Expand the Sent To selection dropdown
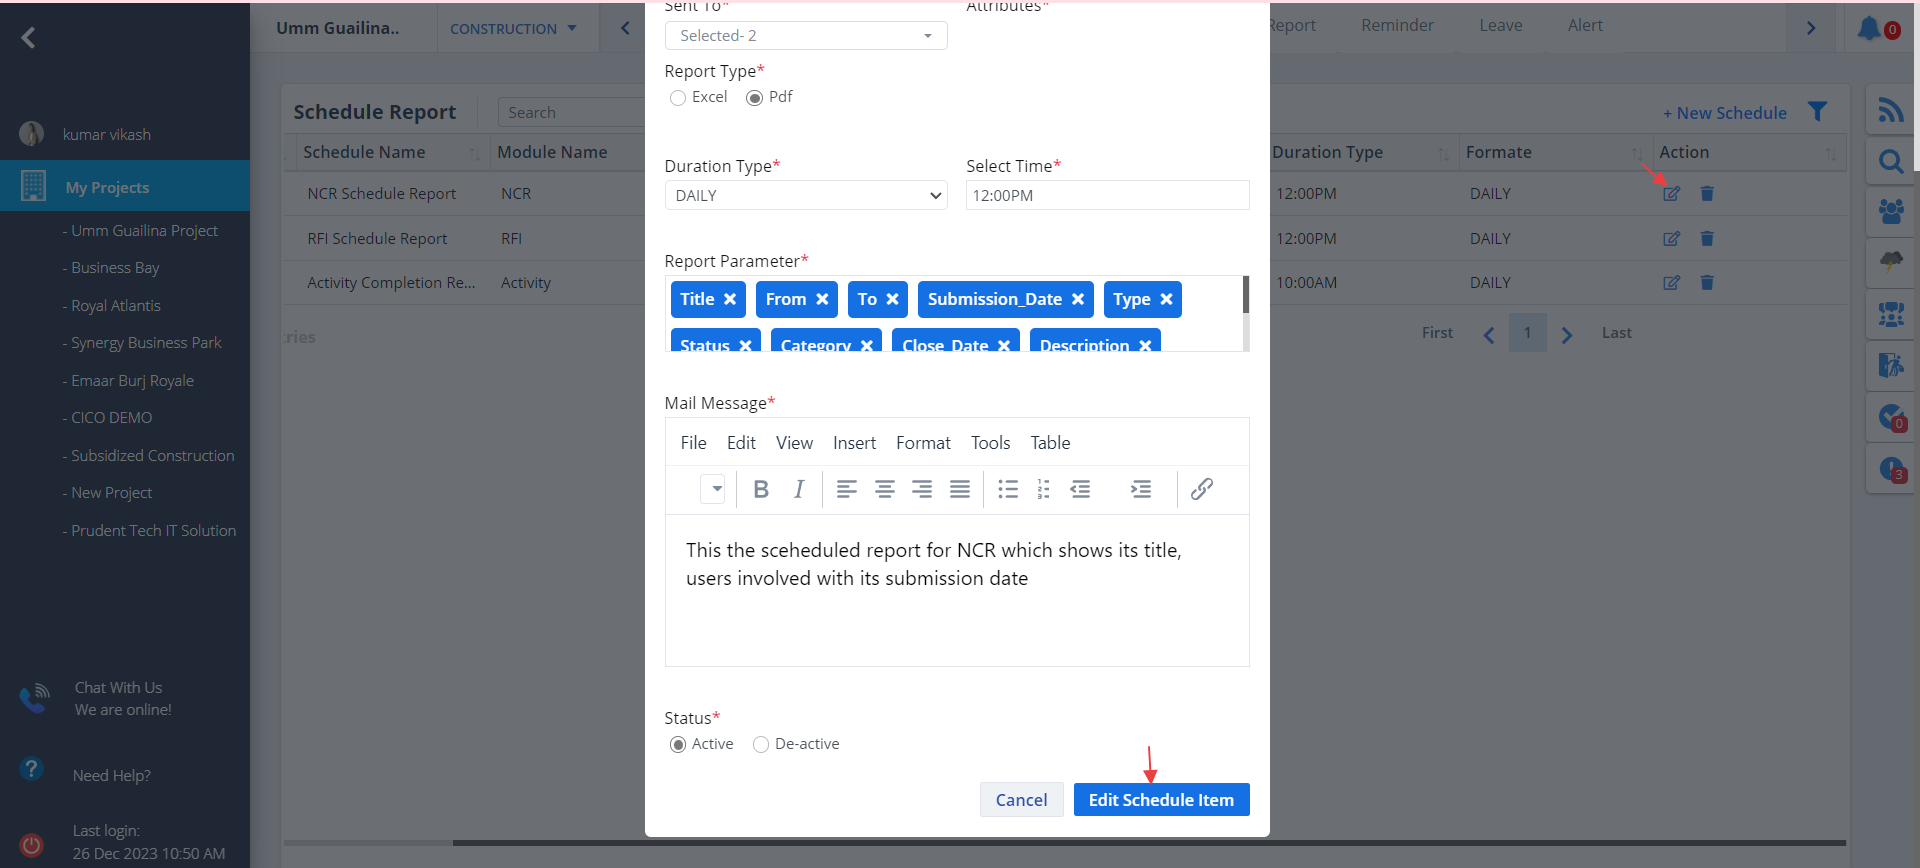 (x=805, y=36)
